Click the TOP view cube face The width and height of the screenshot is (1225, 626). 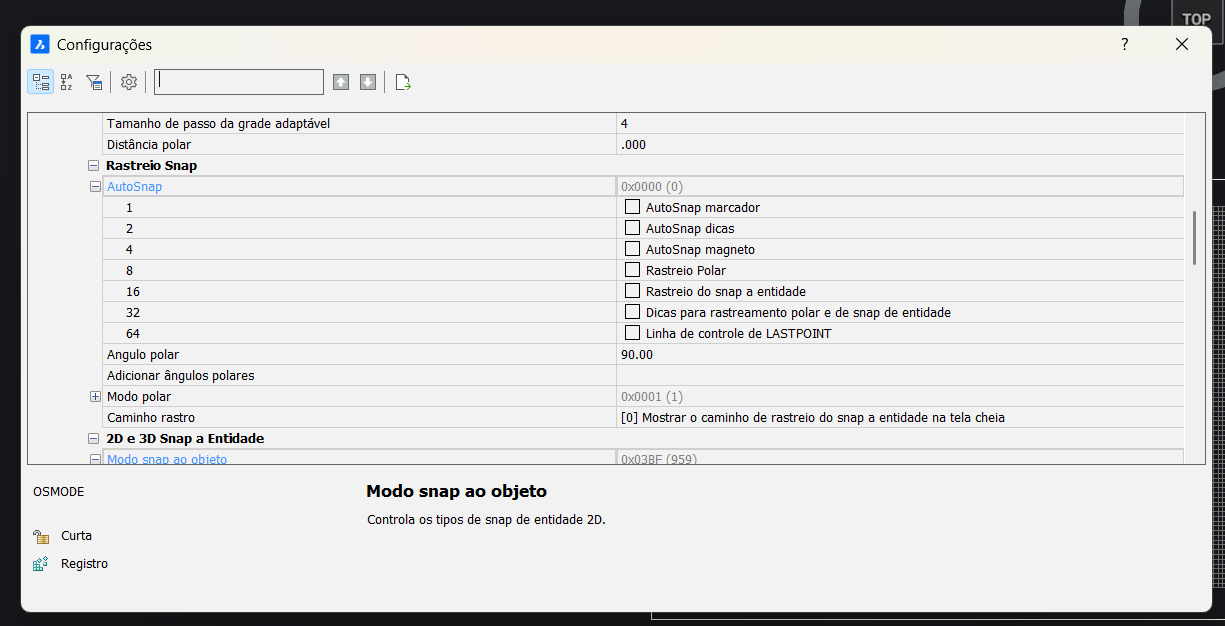coord(1196,19)
